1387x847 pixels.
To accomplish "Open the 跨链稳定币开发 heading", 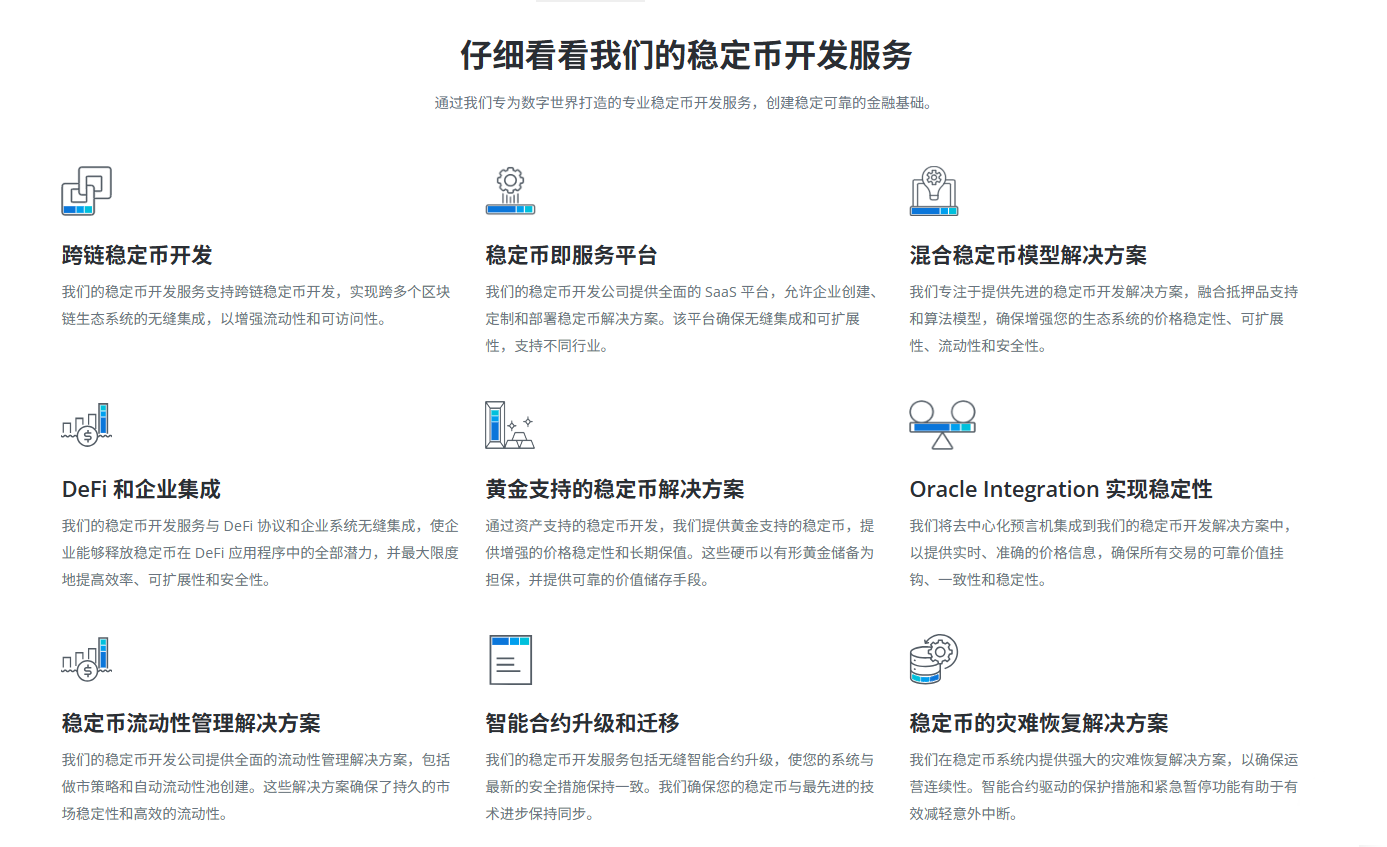I will click(x=137, y=255).
